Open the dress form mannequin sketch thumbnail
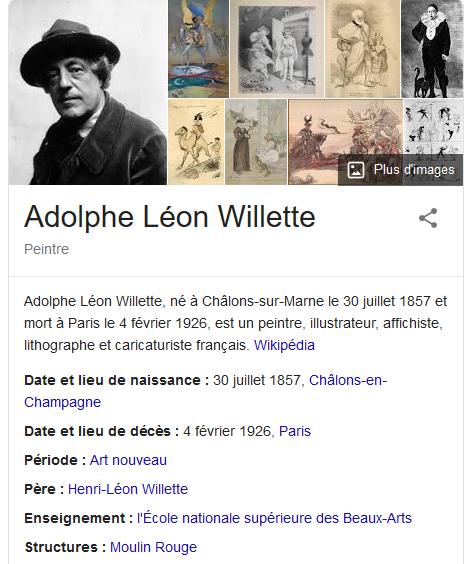The height and width of the screenshot is (564, 470). pyautogui.click(x=277, y=49)
